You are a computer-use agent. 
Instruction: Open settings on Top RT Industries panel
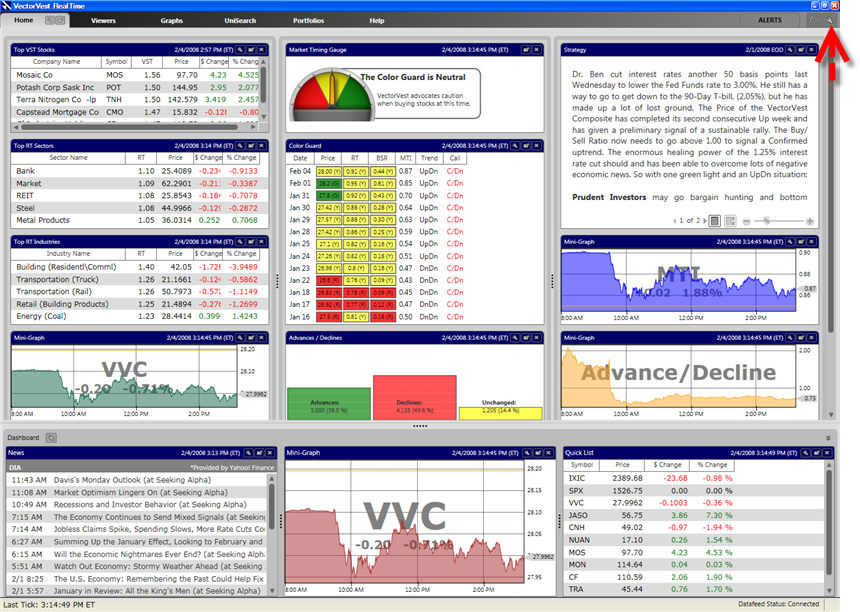[240, 241]
